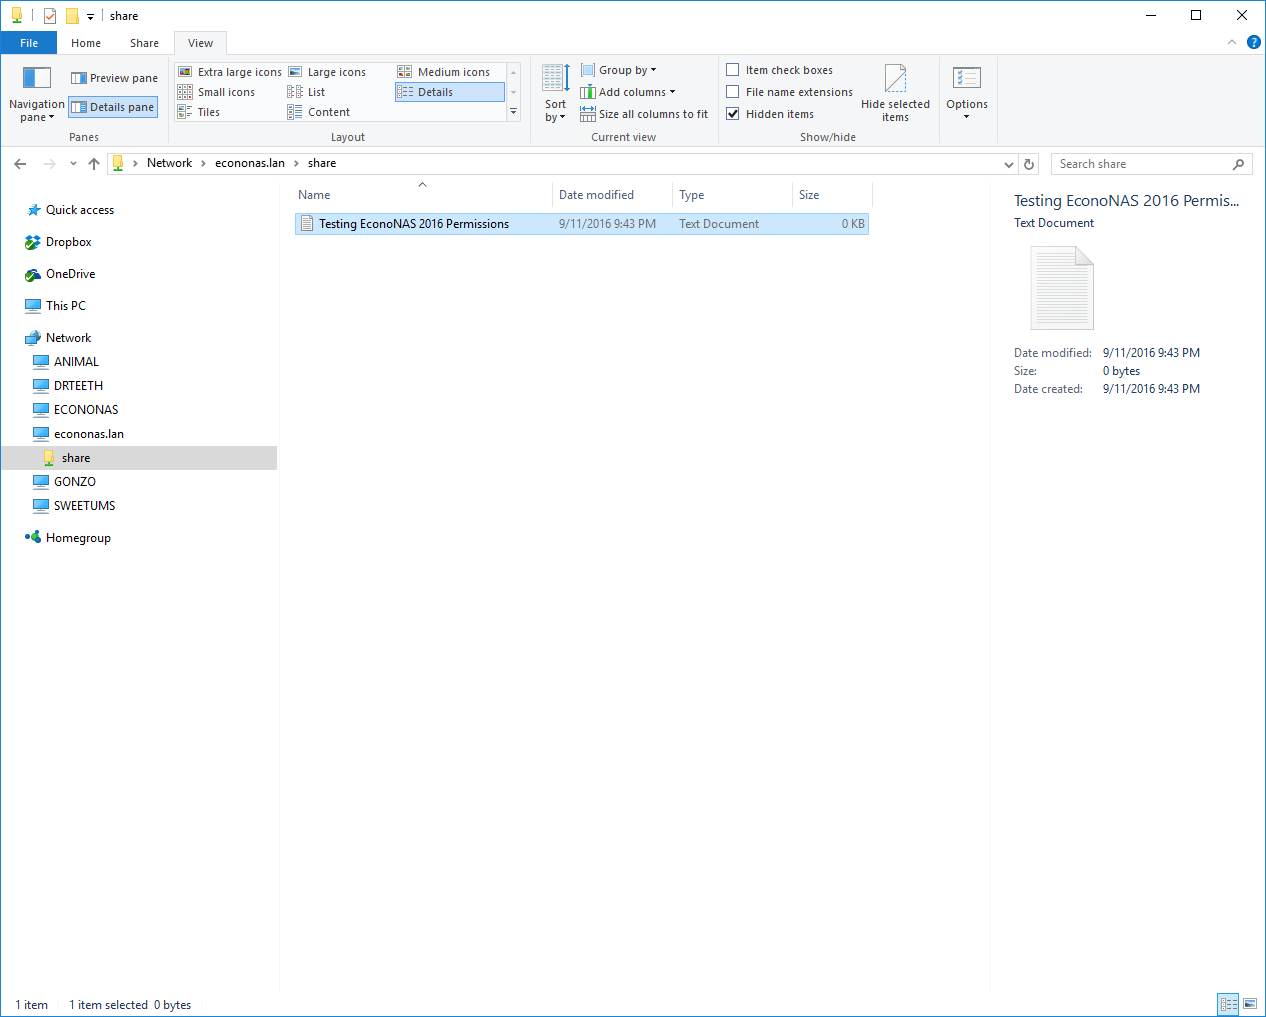Image resolution: width=1266 pixels, height=1017 pixels.
Task: Switch to Medium icons layout
Action: (x=444, y=72)
